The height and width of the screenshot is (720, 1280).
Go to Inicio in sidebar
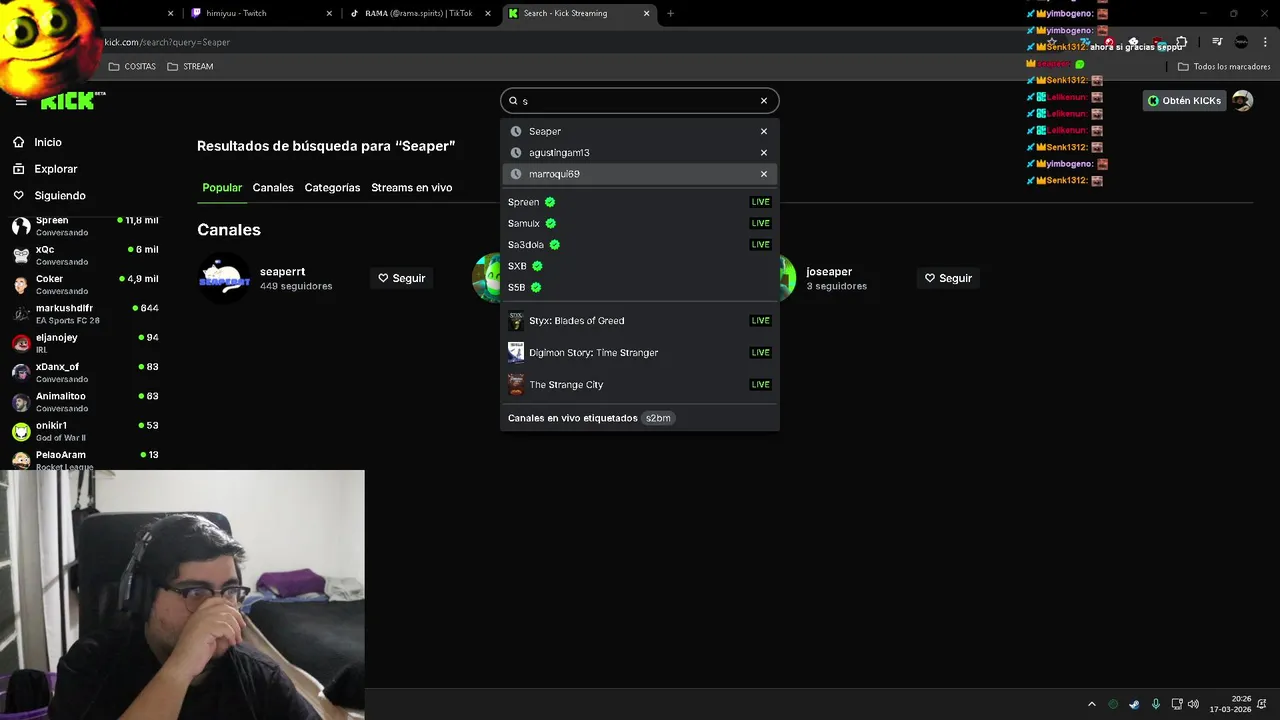[x=38, y=143]
